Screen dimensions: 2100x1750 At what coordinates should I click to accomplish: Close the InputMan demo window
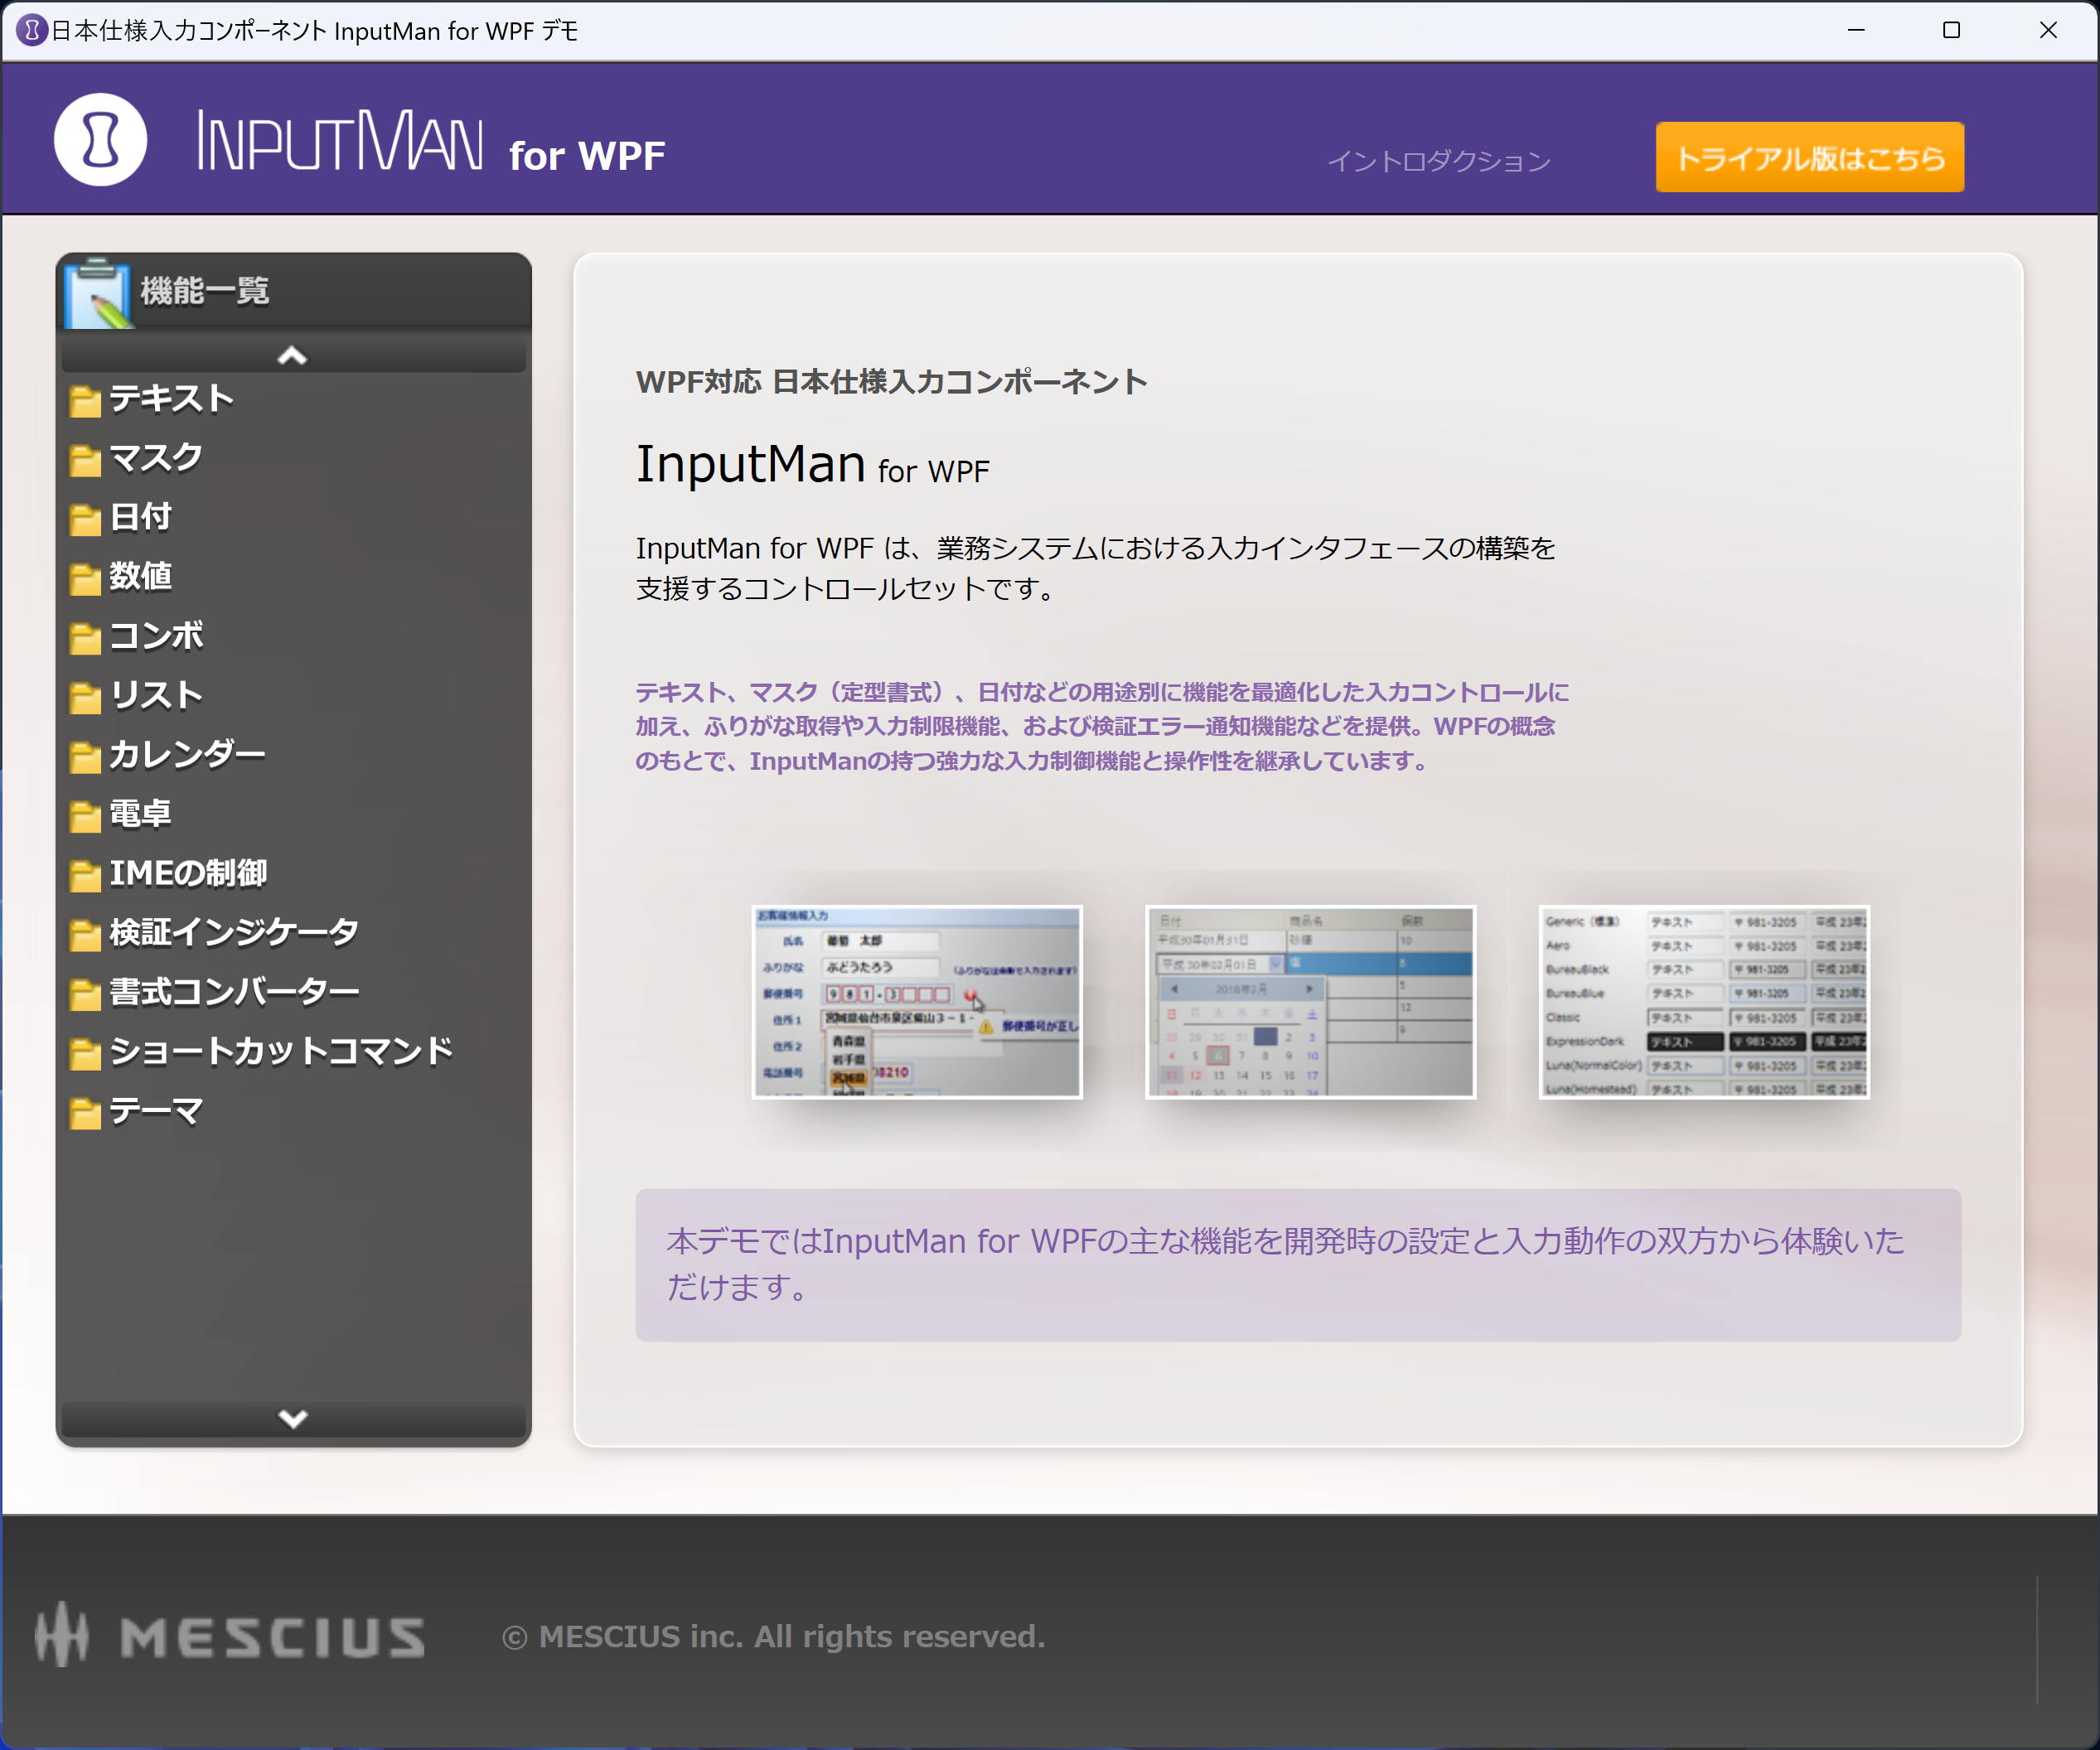[2047, 30]
